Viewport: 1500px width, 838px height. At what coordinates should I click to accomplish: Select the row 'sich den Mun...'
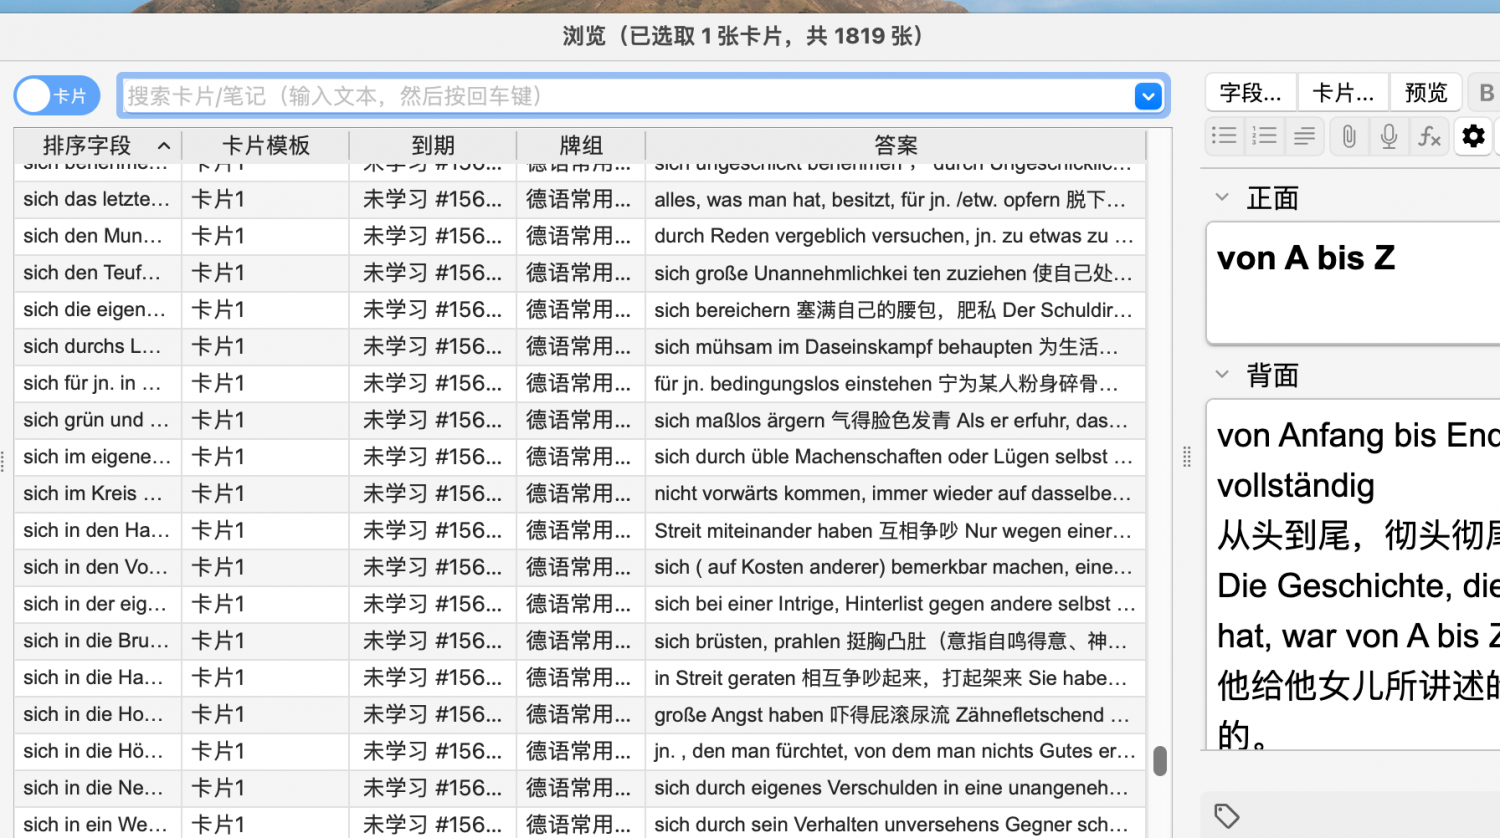(580, 236)
